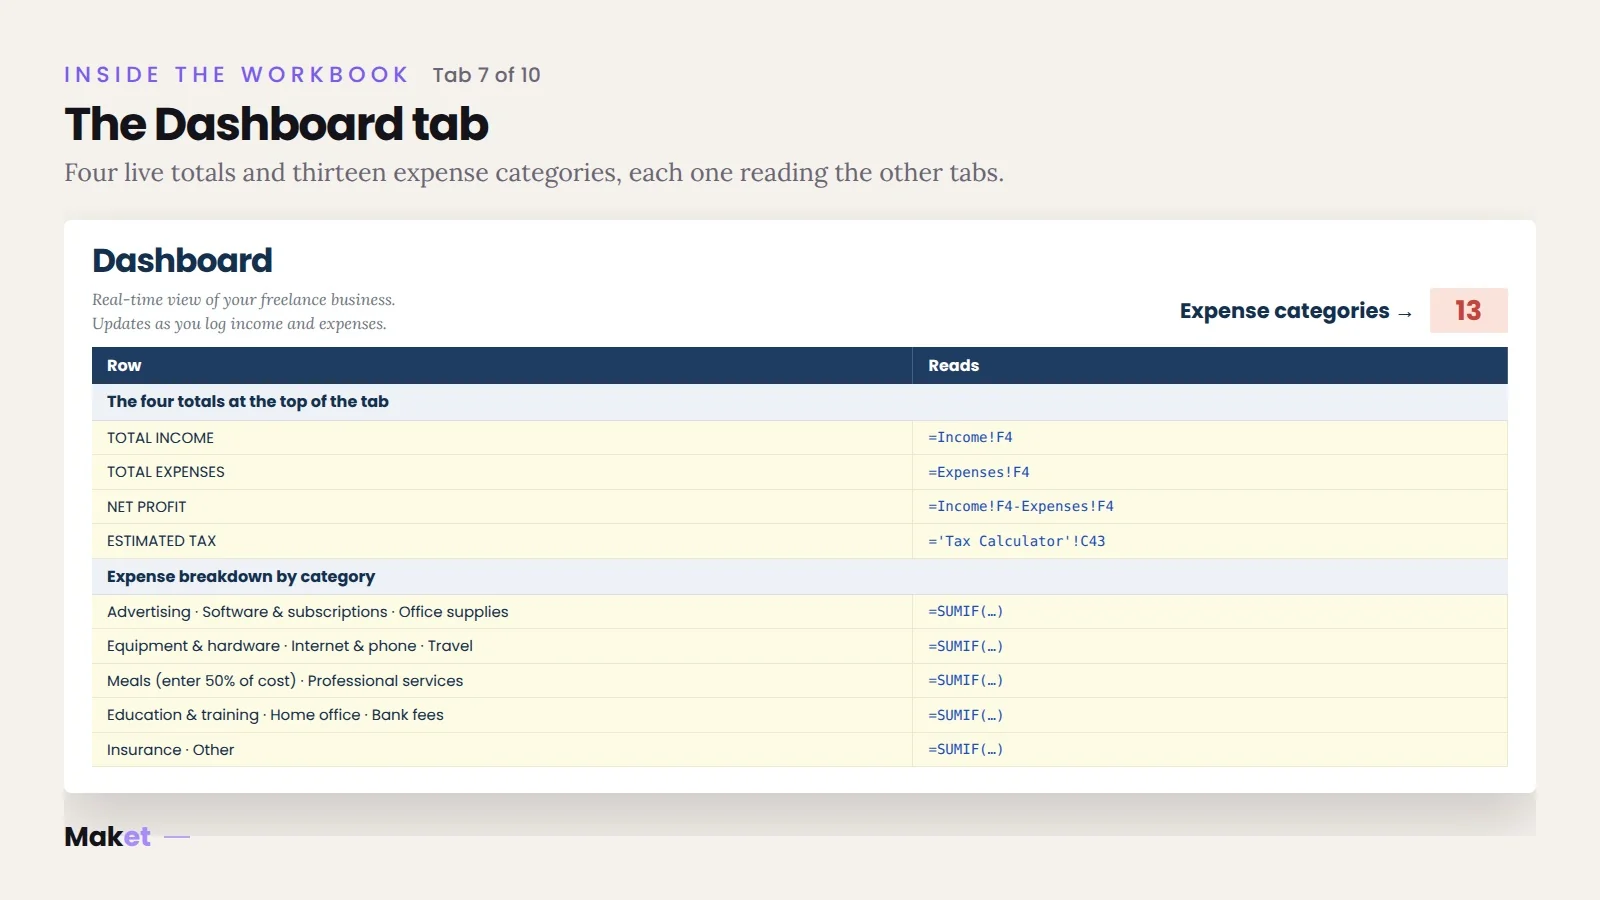Select the 'Tab 7 of 10' indicator

[x=486, y=75]
